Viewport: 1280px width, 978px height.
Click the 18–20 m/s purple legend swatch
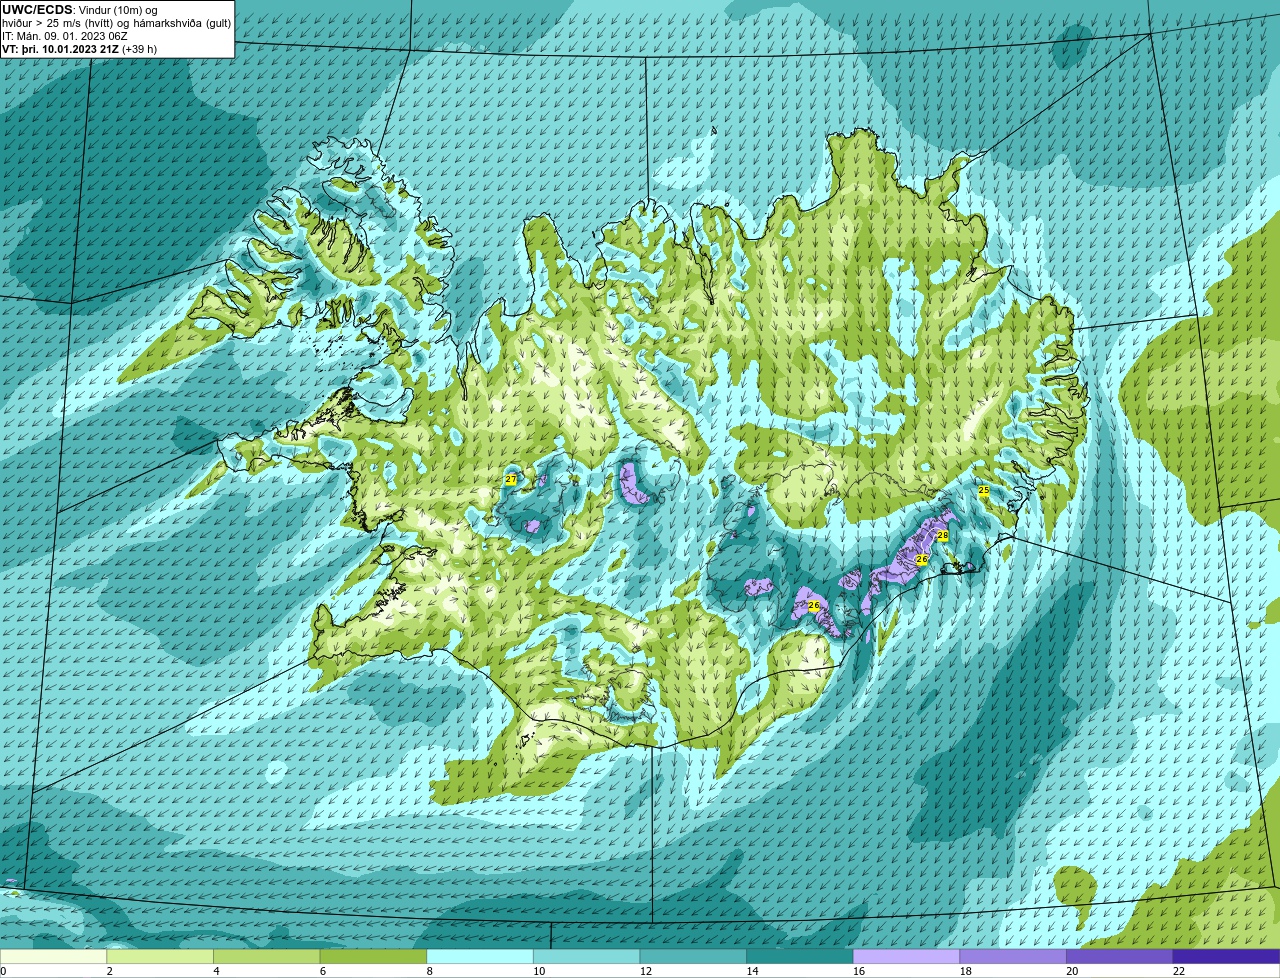[1013, 956]
